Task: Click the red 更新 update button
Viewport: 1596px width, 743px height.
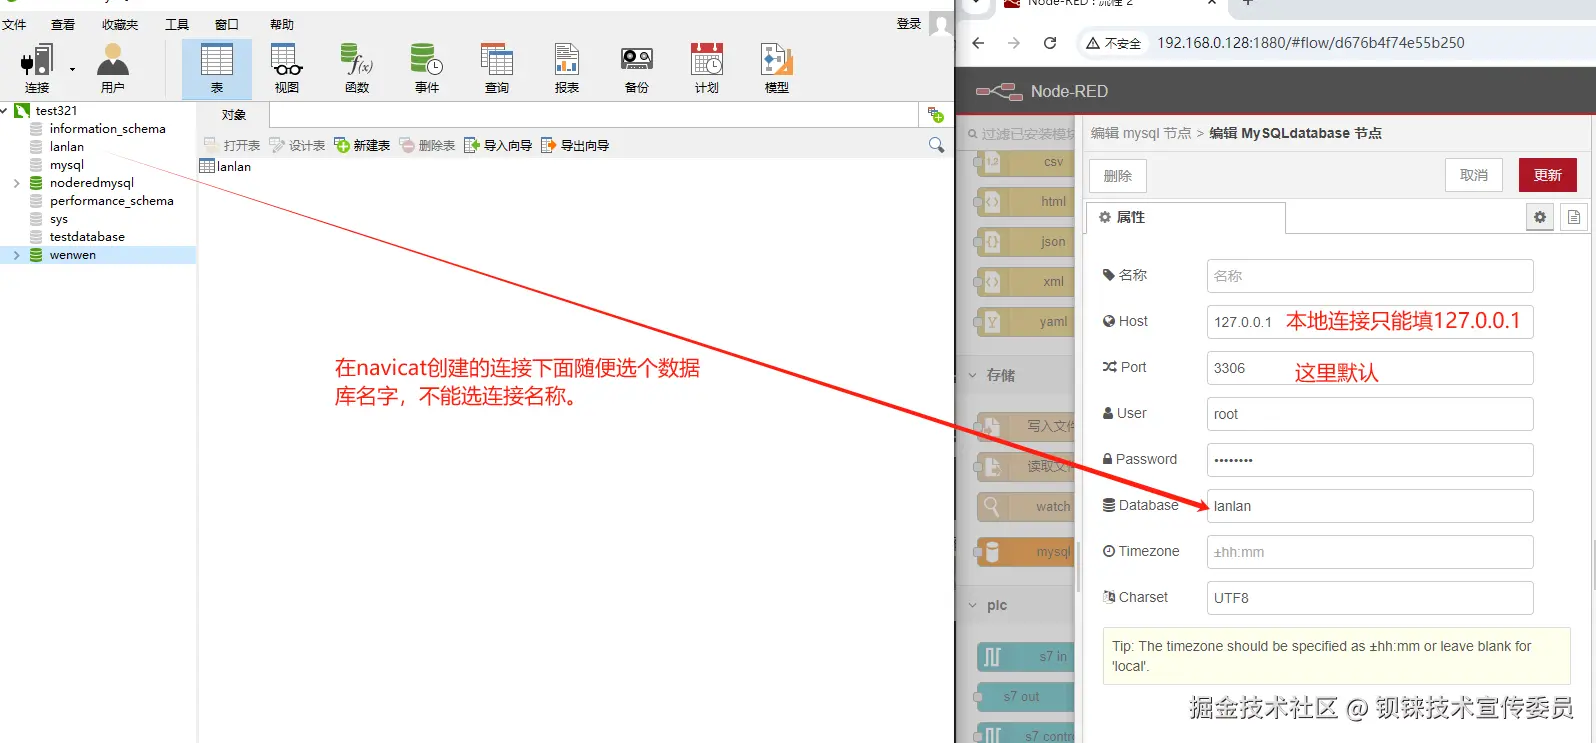Action: (1548, 175)
